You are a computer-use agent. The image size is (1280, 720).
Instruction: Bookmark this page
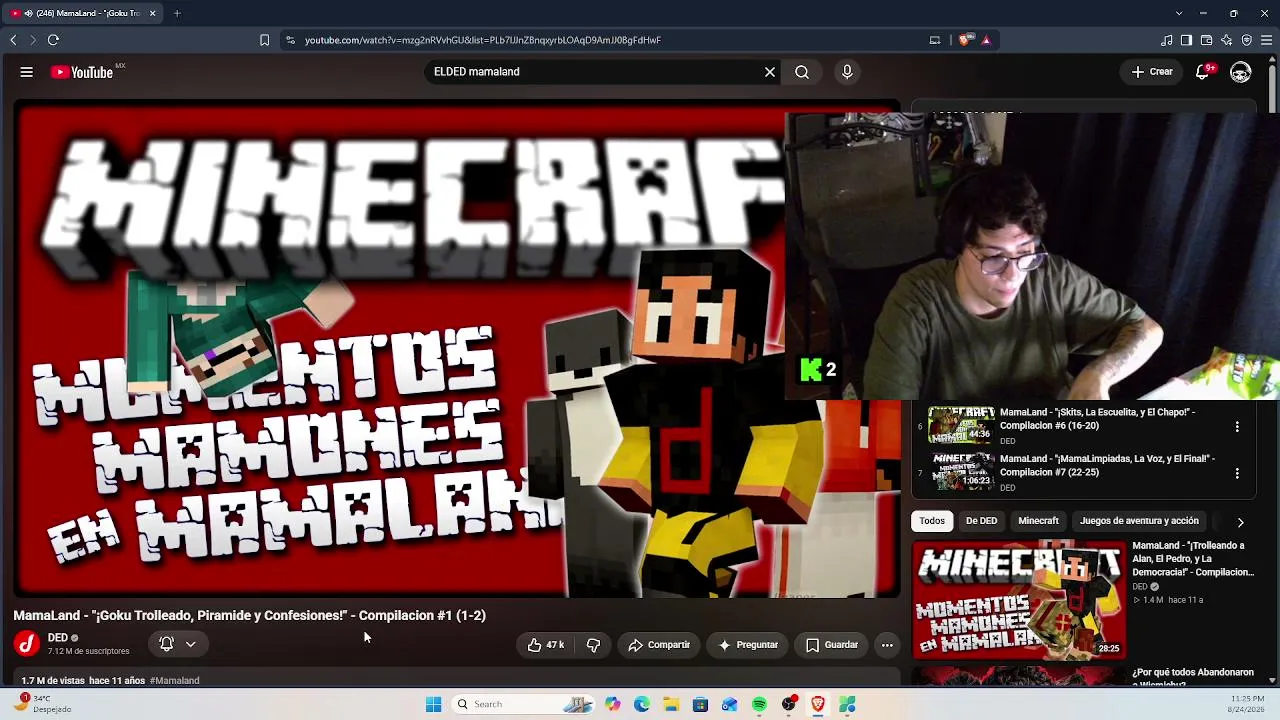point(264,40)
